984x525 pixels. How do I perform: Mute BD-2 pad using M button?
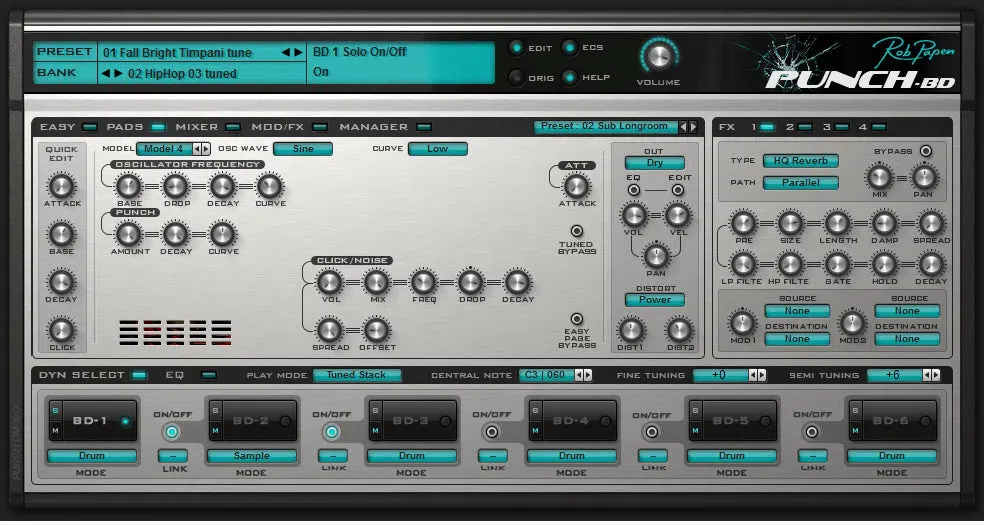coord(215,430)
